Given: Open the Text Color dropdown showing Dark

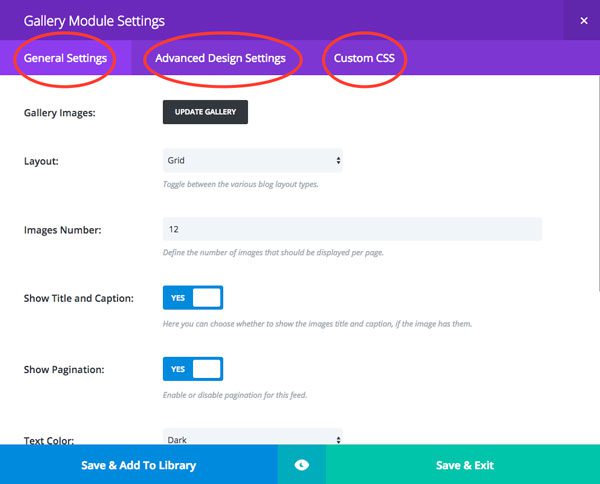Looking at the screenshot, I should click(x=252, y=438).
